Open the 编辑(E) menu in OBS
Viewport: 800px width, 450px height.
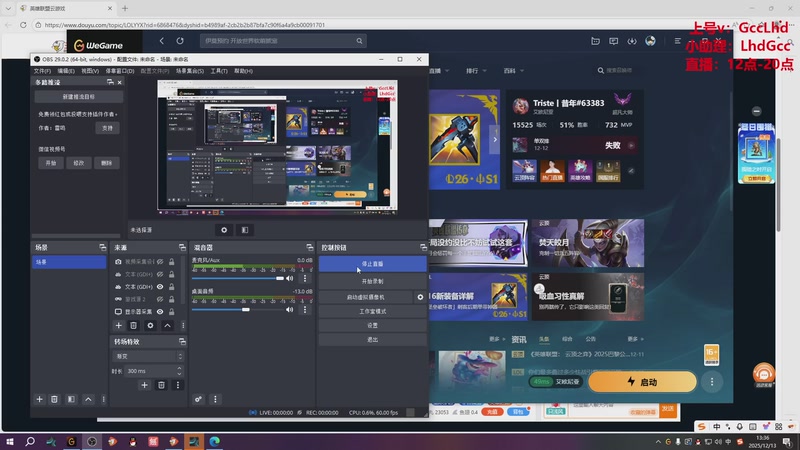(66, 71)
